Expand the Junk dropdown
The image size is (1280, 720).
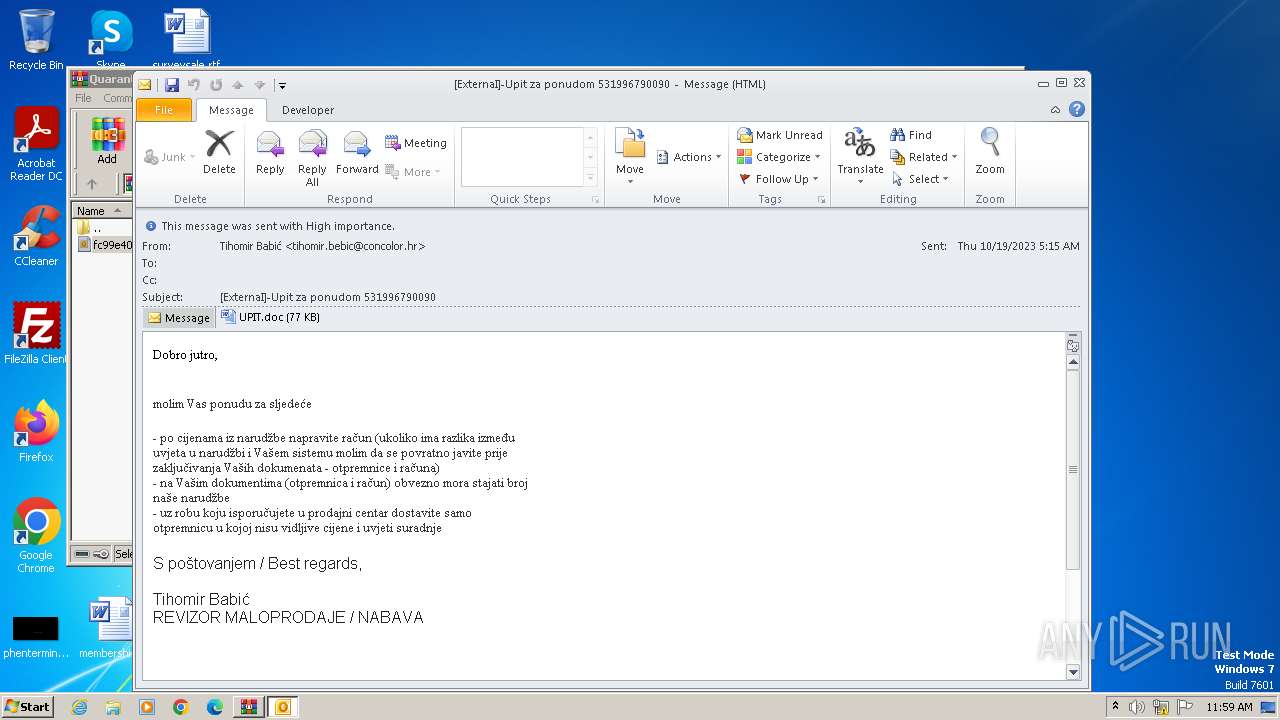[170, 157]
